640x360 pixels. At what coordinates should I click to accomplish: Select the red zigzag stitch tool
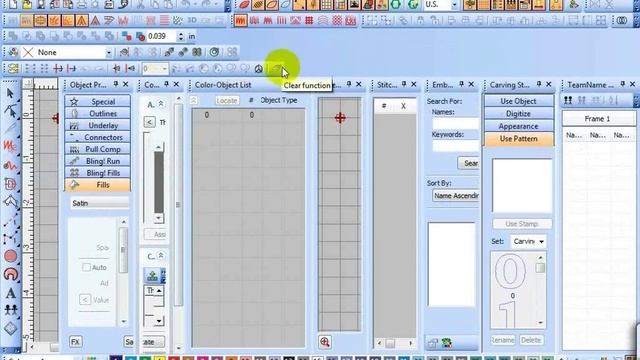[10, 146]
